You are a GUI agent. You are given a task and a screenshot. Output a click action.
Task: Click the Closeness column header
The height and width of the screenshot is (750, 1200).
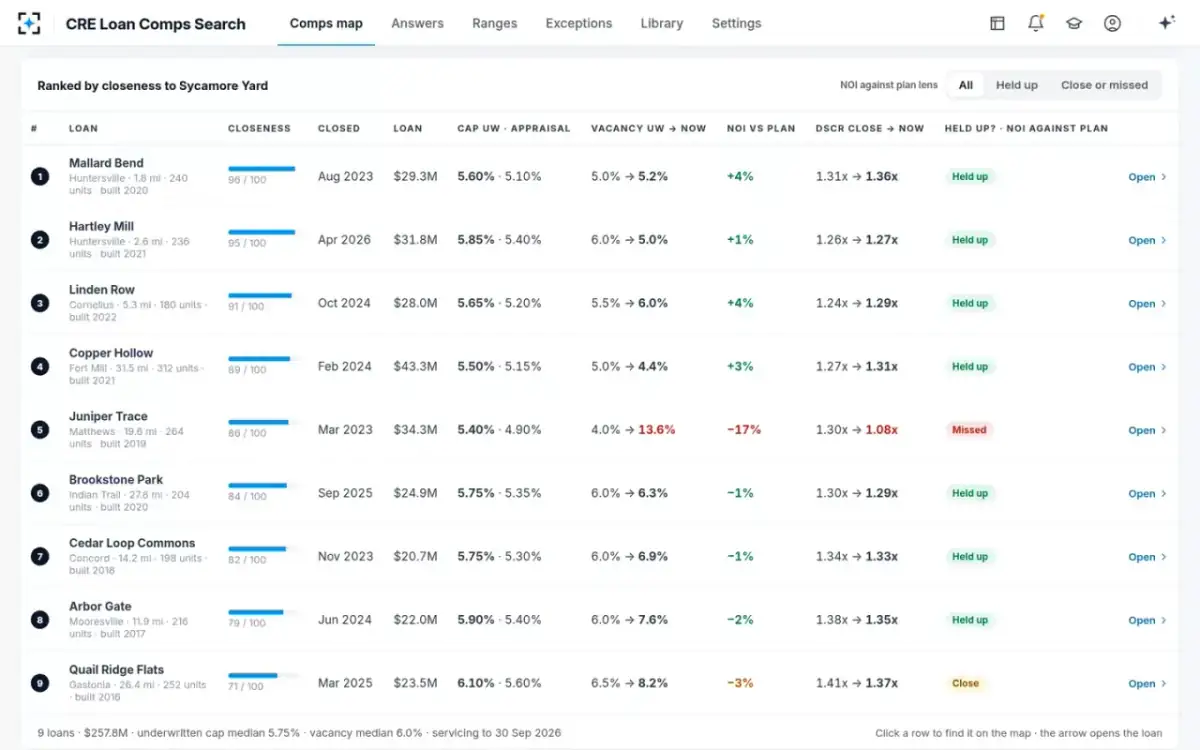coord(259,128)
